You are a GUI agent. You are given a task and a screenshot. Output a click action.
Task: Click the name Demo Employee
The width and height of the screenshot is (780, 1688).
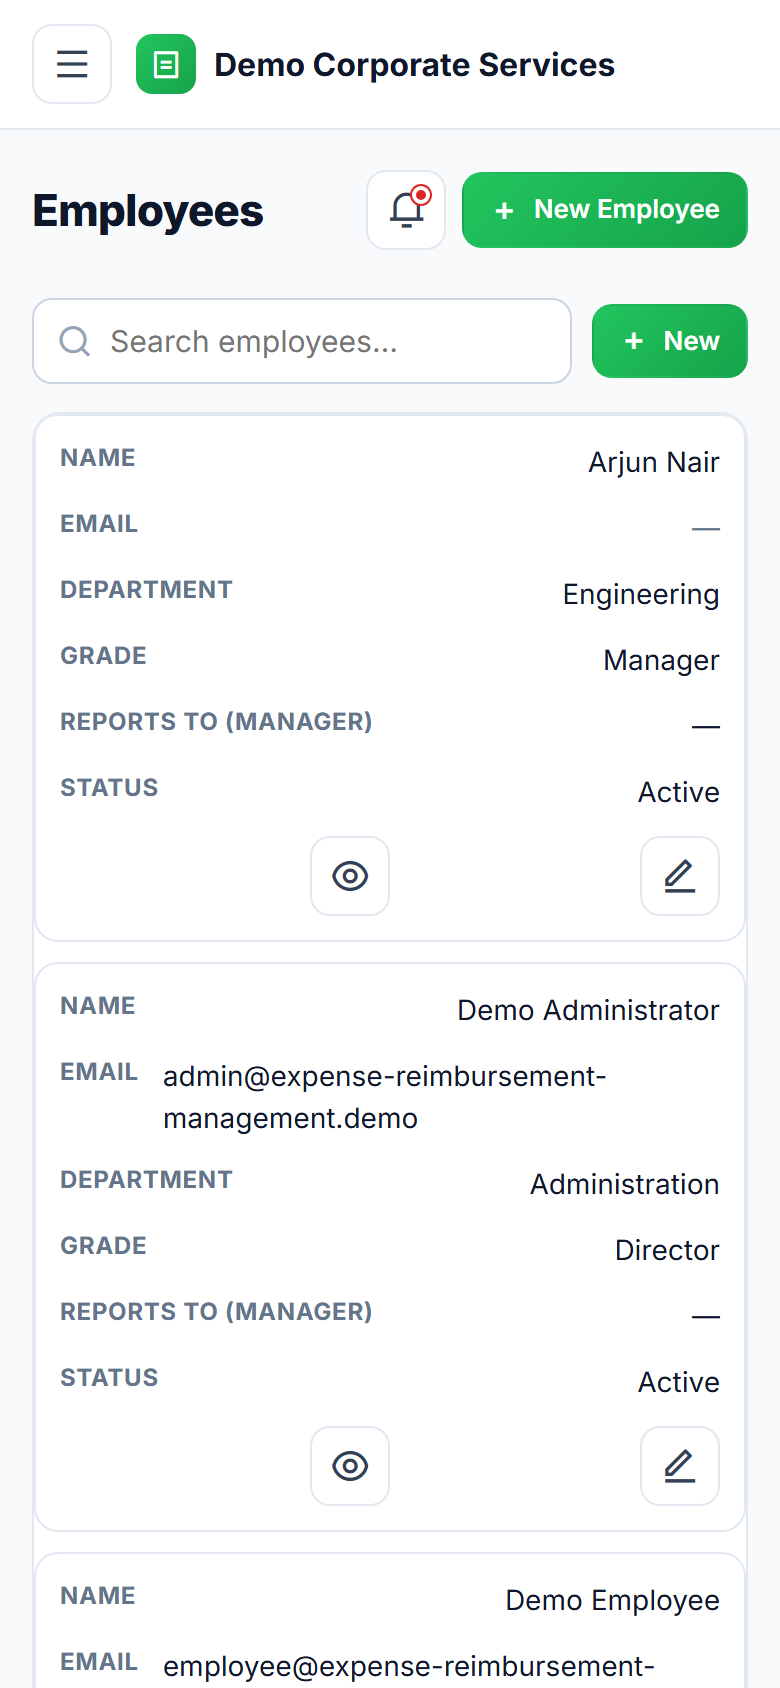click(x=613, y=1600)
